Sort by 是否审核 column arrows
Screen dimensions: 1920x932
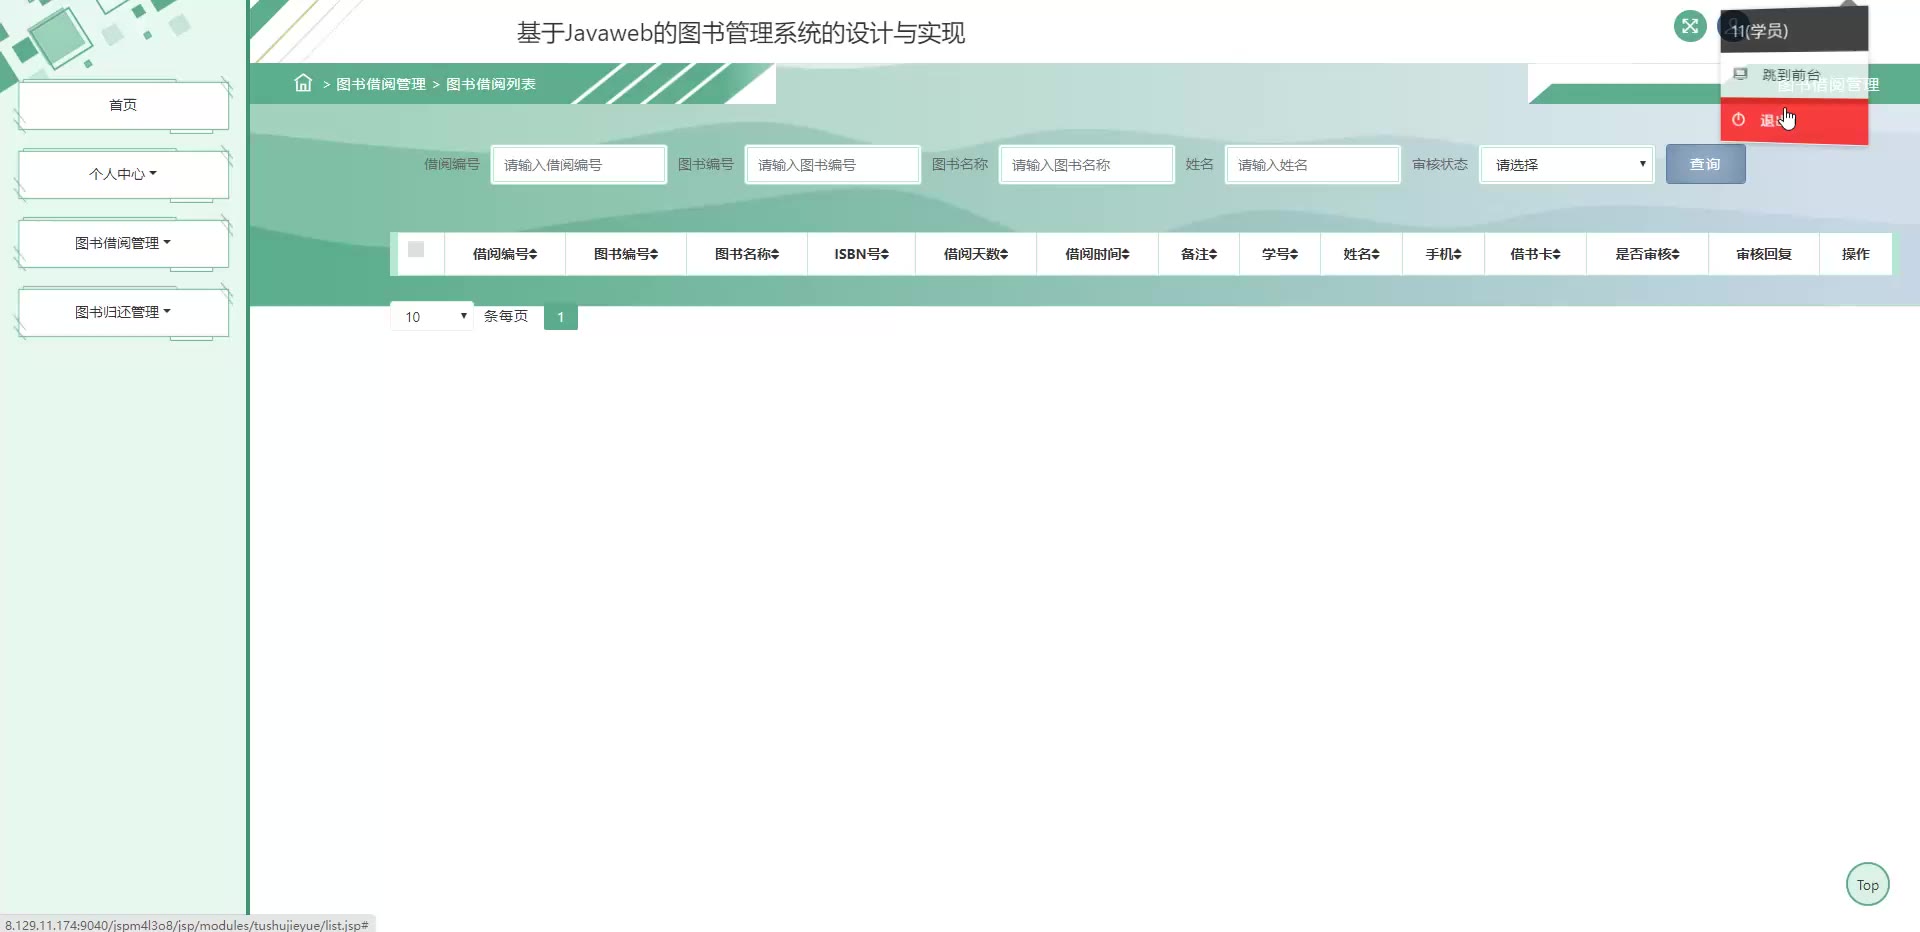click(x=1676, y=255)
